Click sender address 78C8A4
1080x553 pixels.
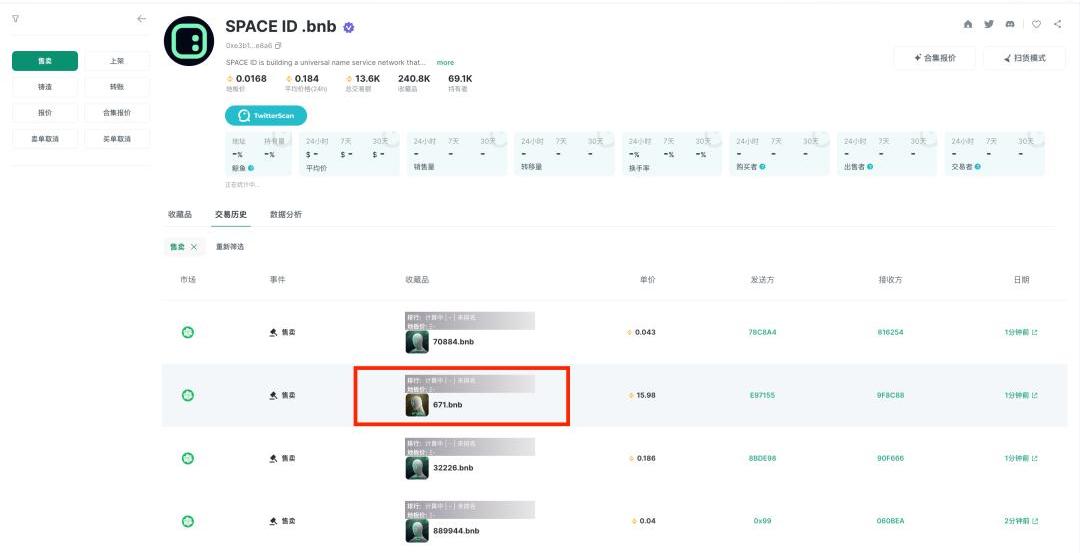762,332
